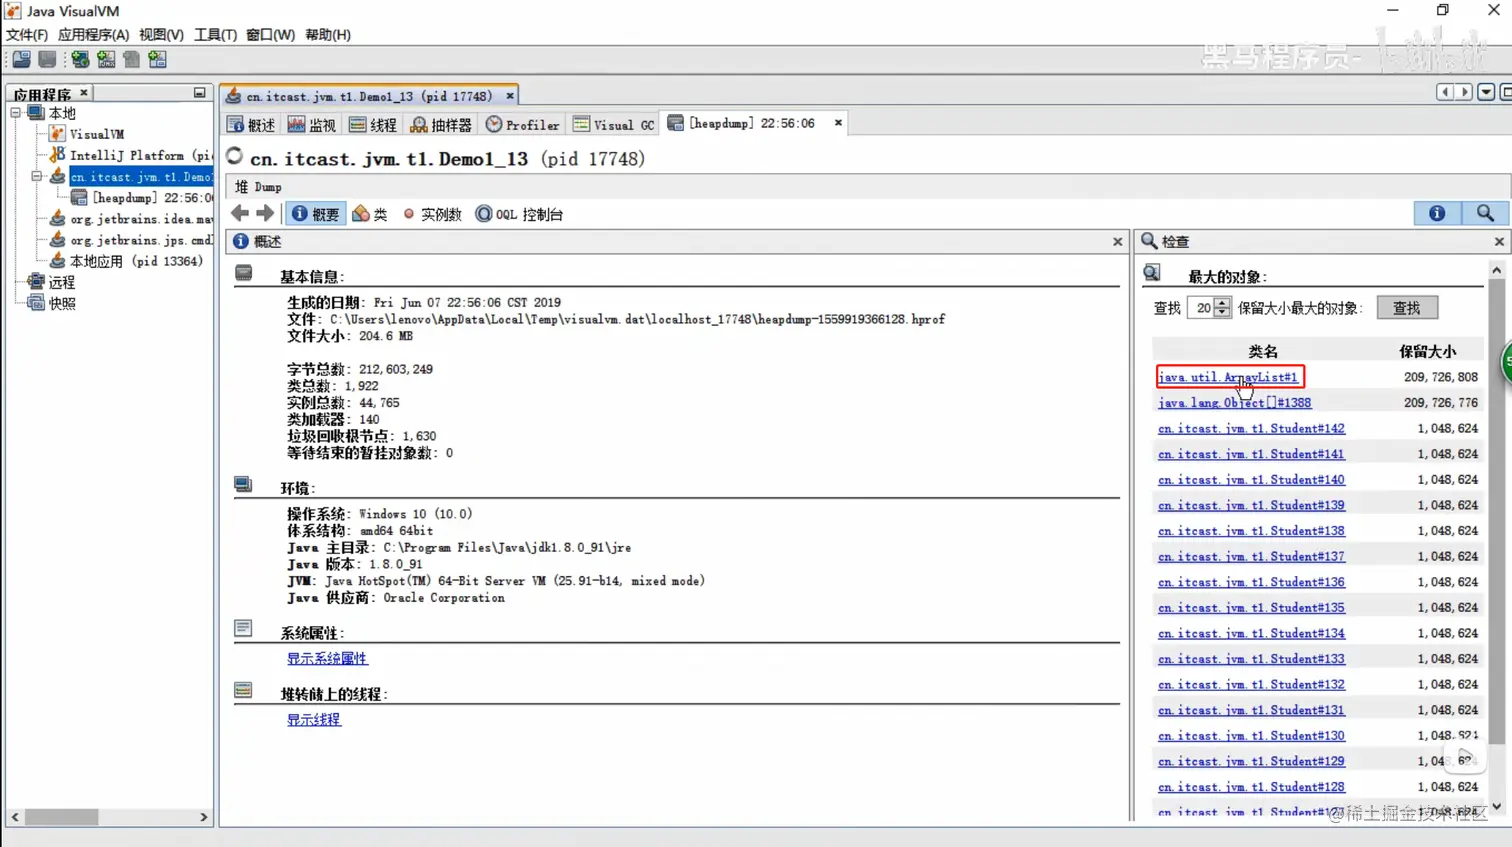
Task: Select the [heapdump] node in the tree
Action: (x=143, y=198)
